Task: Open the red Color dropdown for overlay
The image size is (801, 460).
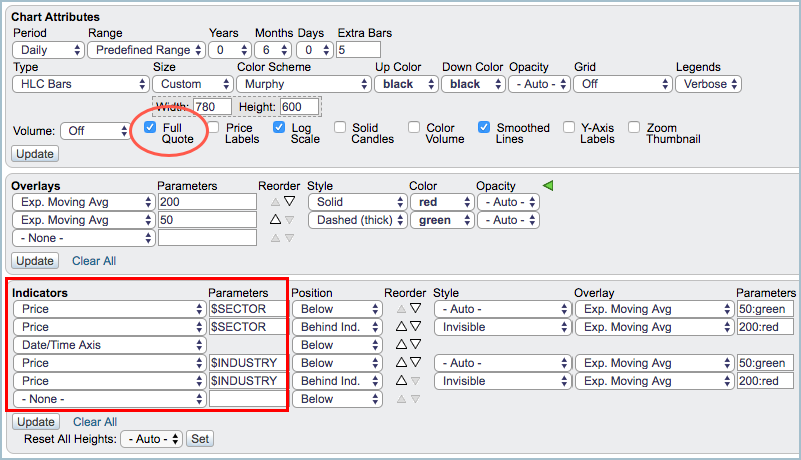Action: tap(437, 202)
